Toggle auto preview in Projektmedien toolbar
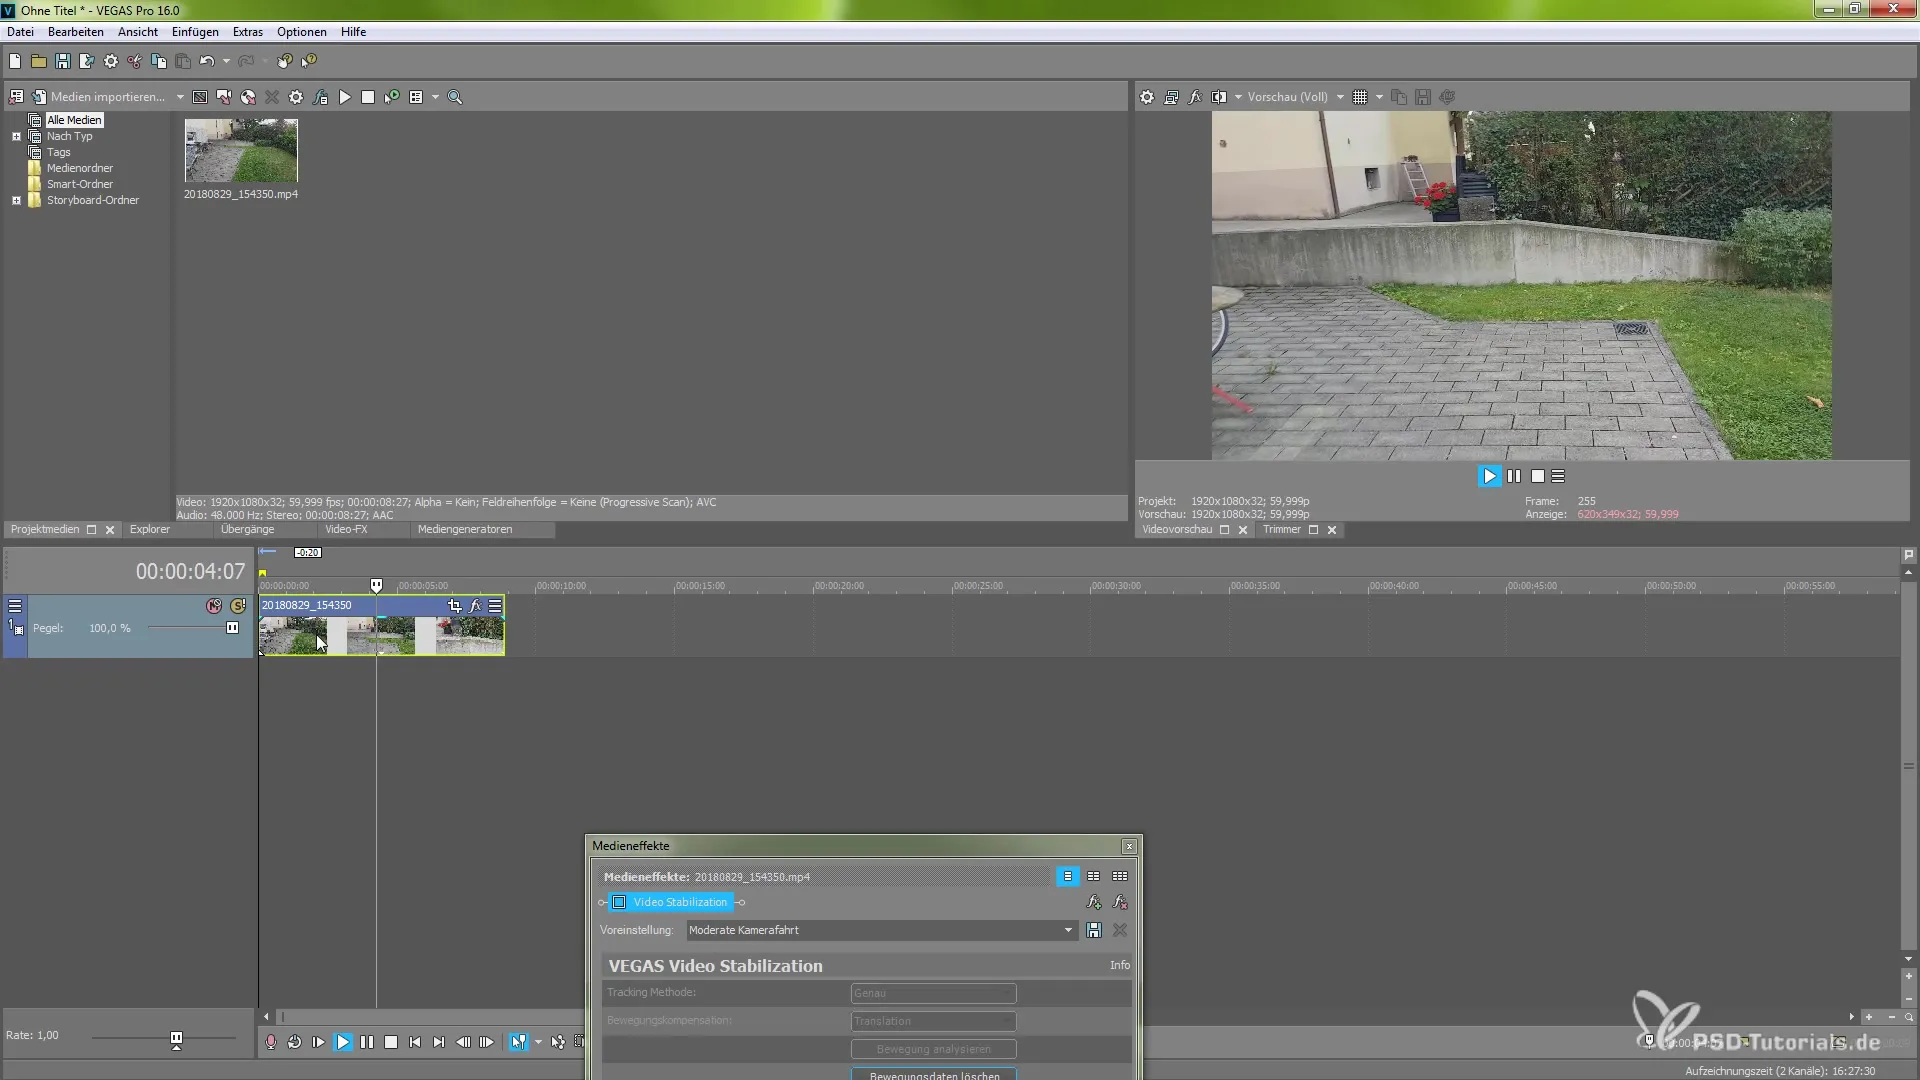 [x=392, y=97]
